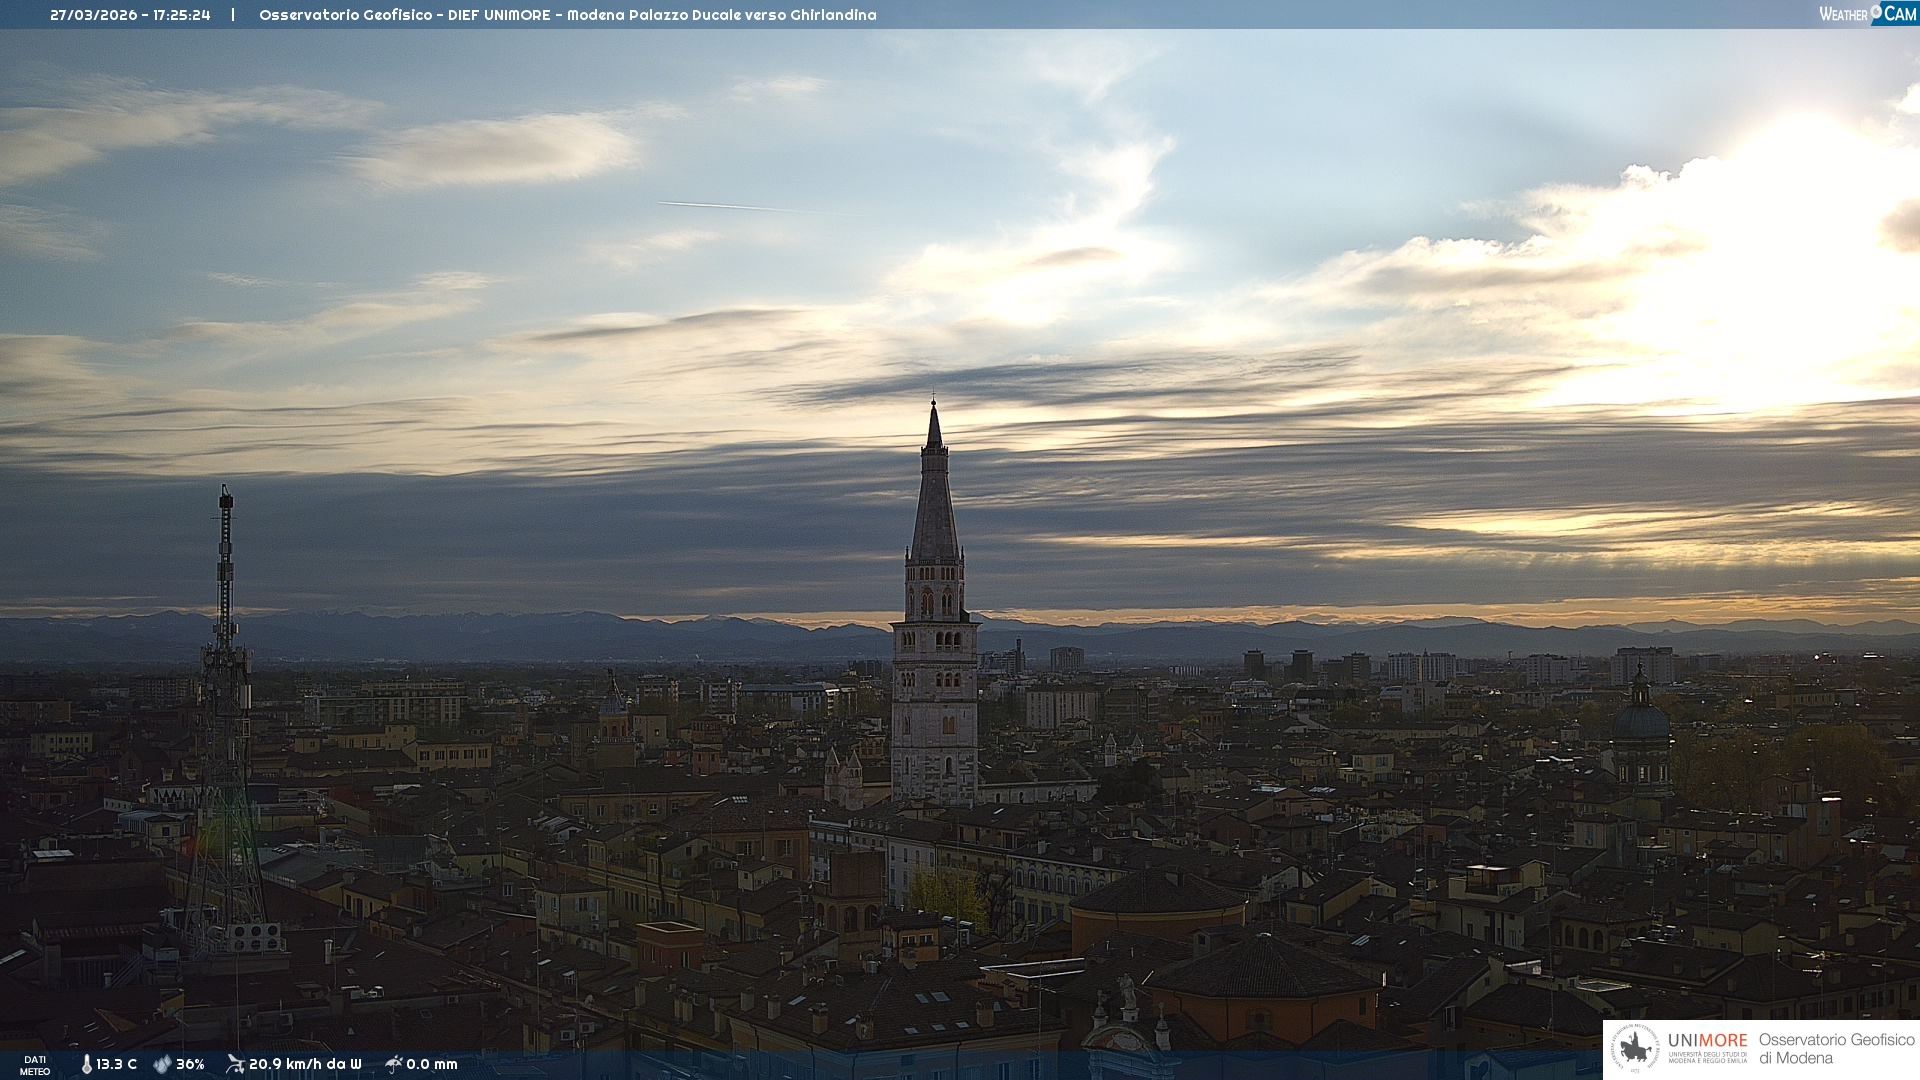This screenshot has width=1920, height=1080.
Task: Click the 0.0 mm rainfall value
Action: (x=431, y=1064)
